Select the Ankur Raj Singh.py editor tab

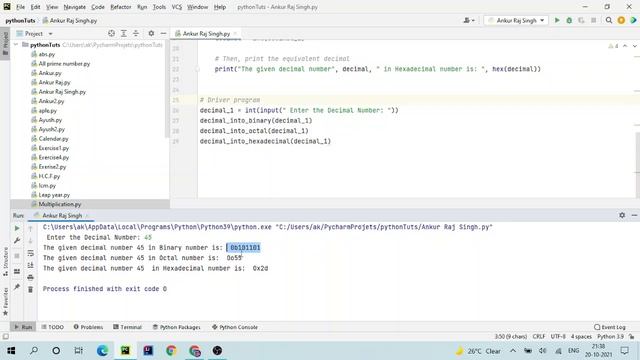pos(206,33)
